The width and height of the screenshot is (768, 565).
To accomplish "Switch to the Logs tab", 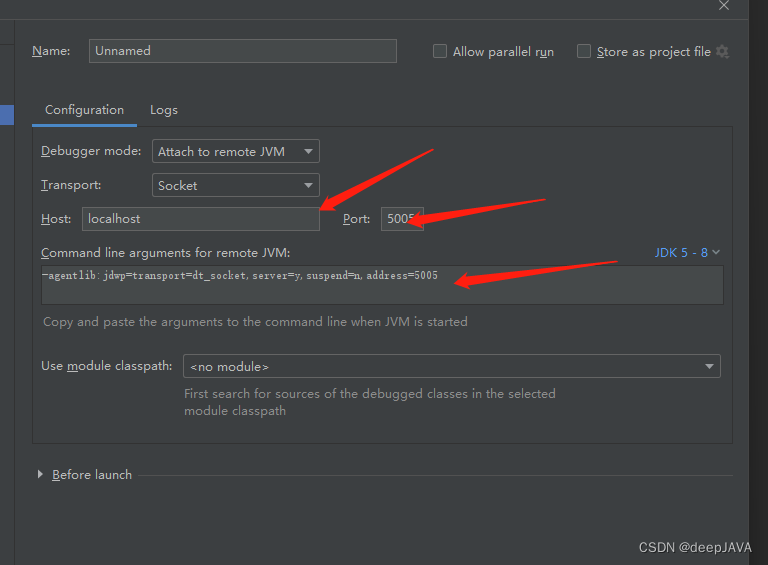I will 164,110.
